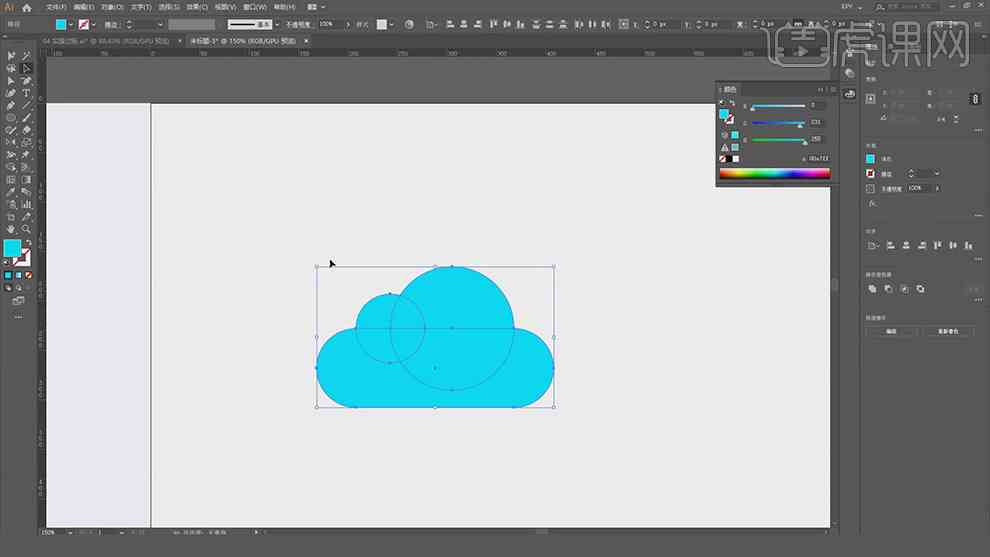This screenshot has width=990, height=557.
Task: Select the Zoom magnifier tool
Action: (x=27, y=229)
